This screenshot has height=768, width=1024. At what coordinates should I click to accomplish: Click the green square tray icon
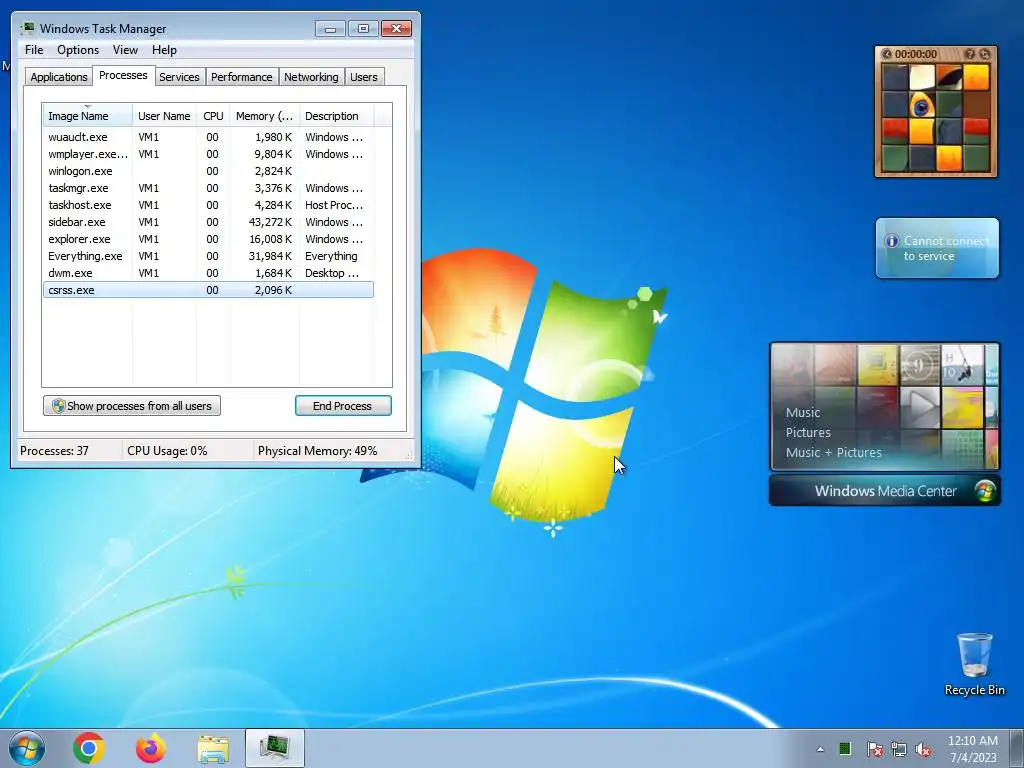tap(845, 748)
